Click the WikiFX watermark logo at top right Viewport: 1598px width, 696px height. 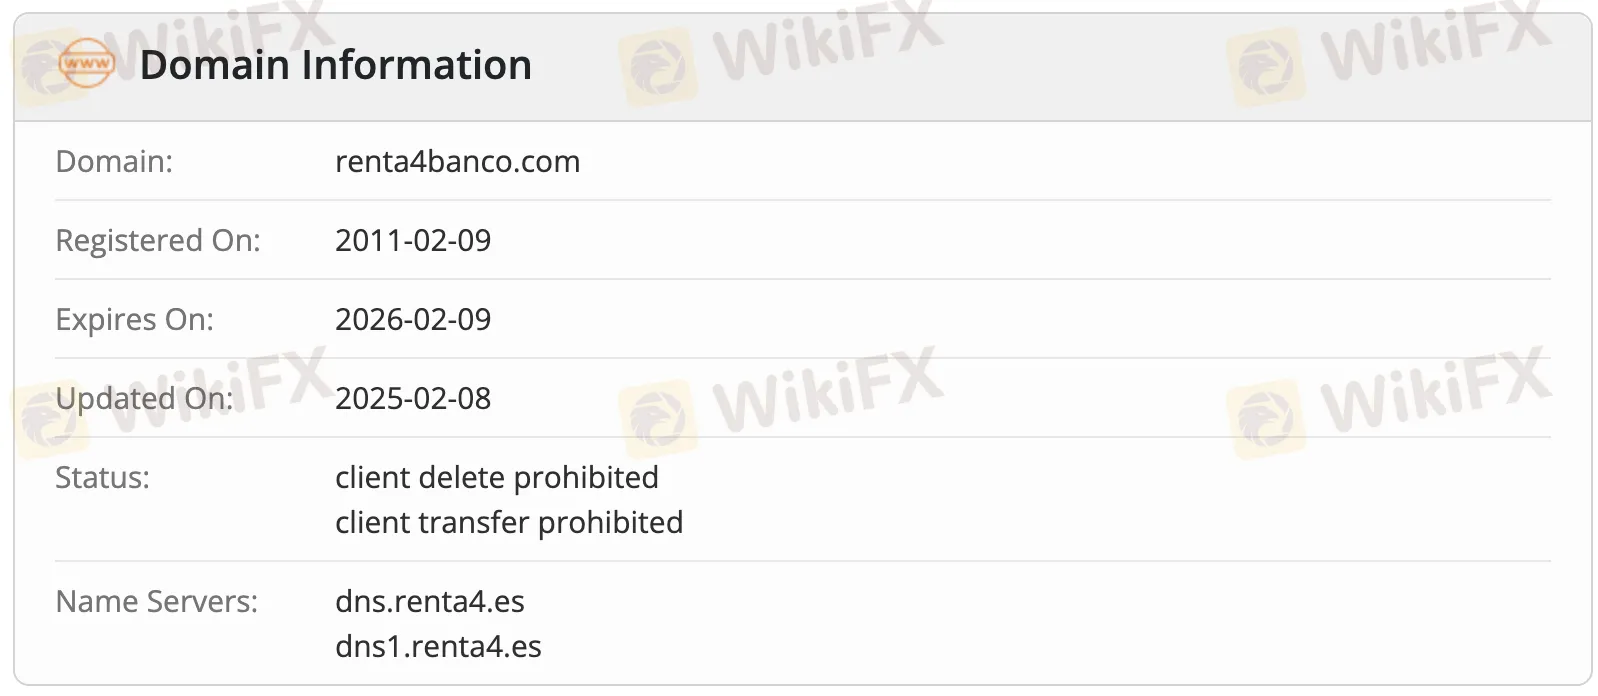pos(1390,50)
